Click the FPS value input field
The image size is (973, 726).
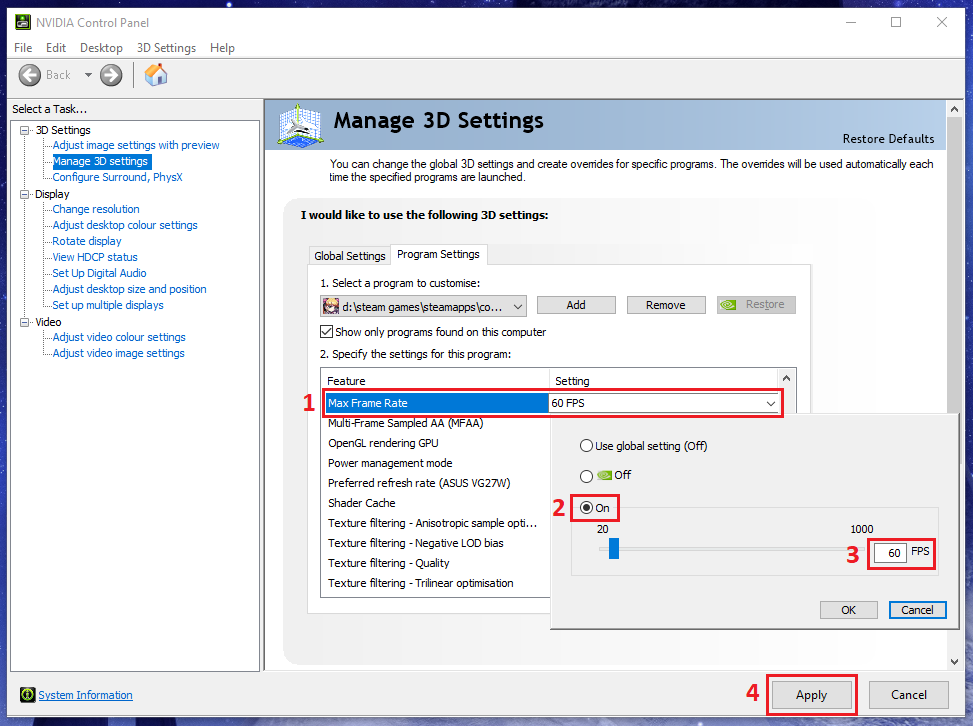[891, 552]
